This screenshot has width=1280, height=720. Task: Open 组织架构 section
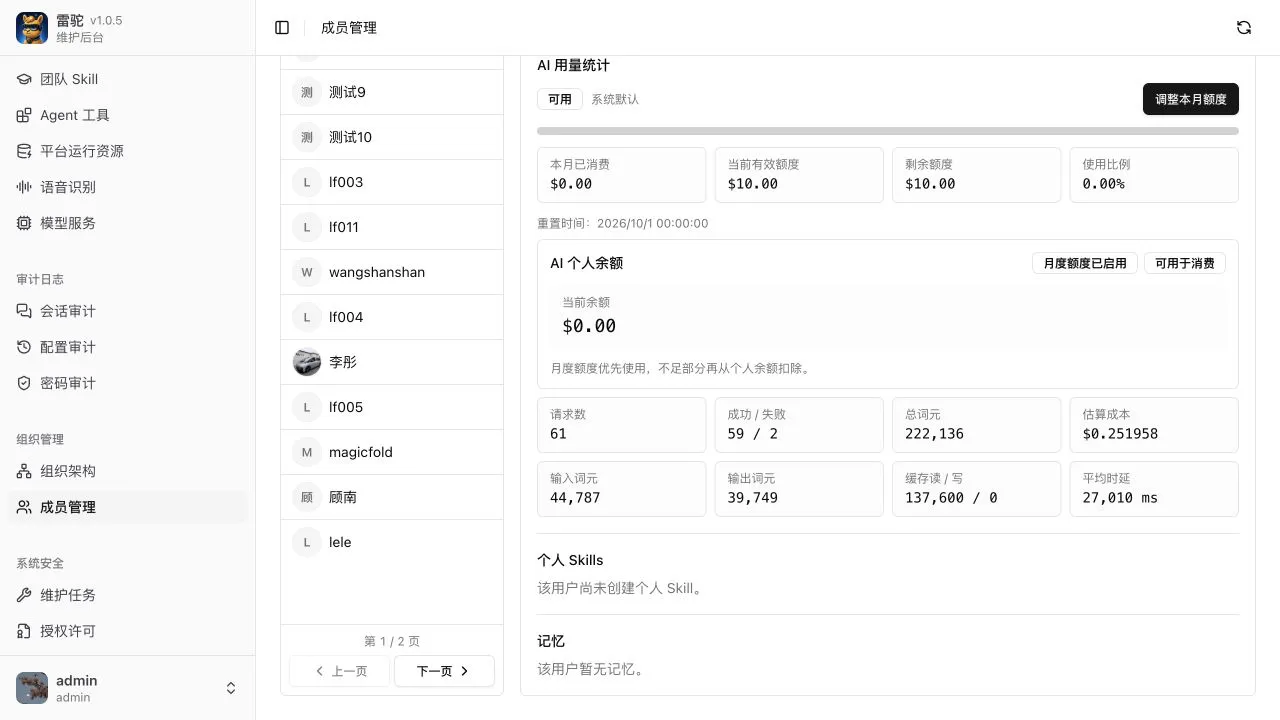click(127, 471)
